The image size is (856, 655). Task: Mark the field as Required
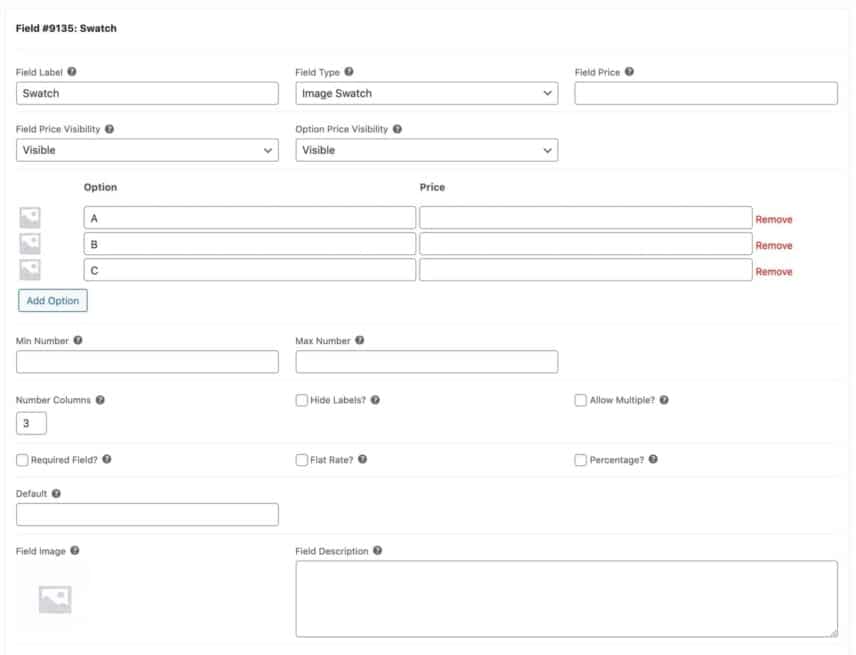coord(19,459)
